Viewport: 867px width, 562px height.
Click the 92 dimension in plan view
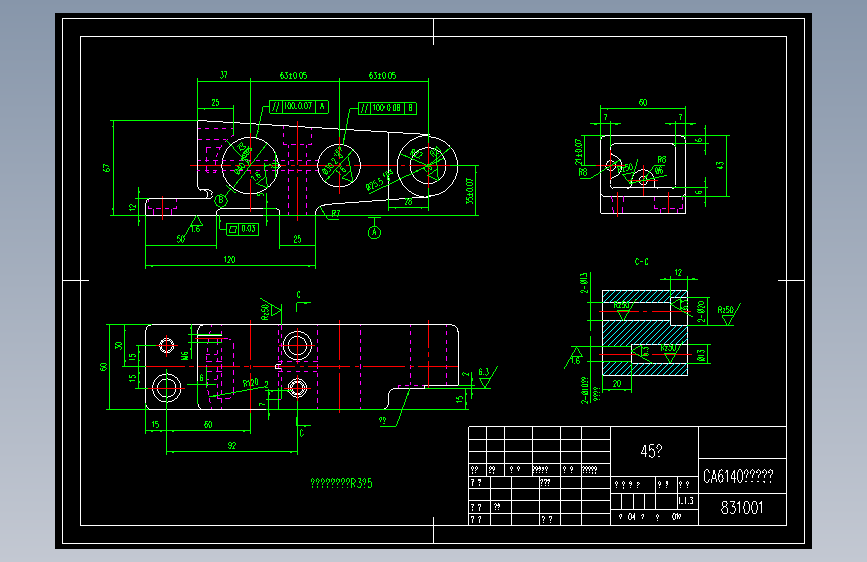coord(232,445)
